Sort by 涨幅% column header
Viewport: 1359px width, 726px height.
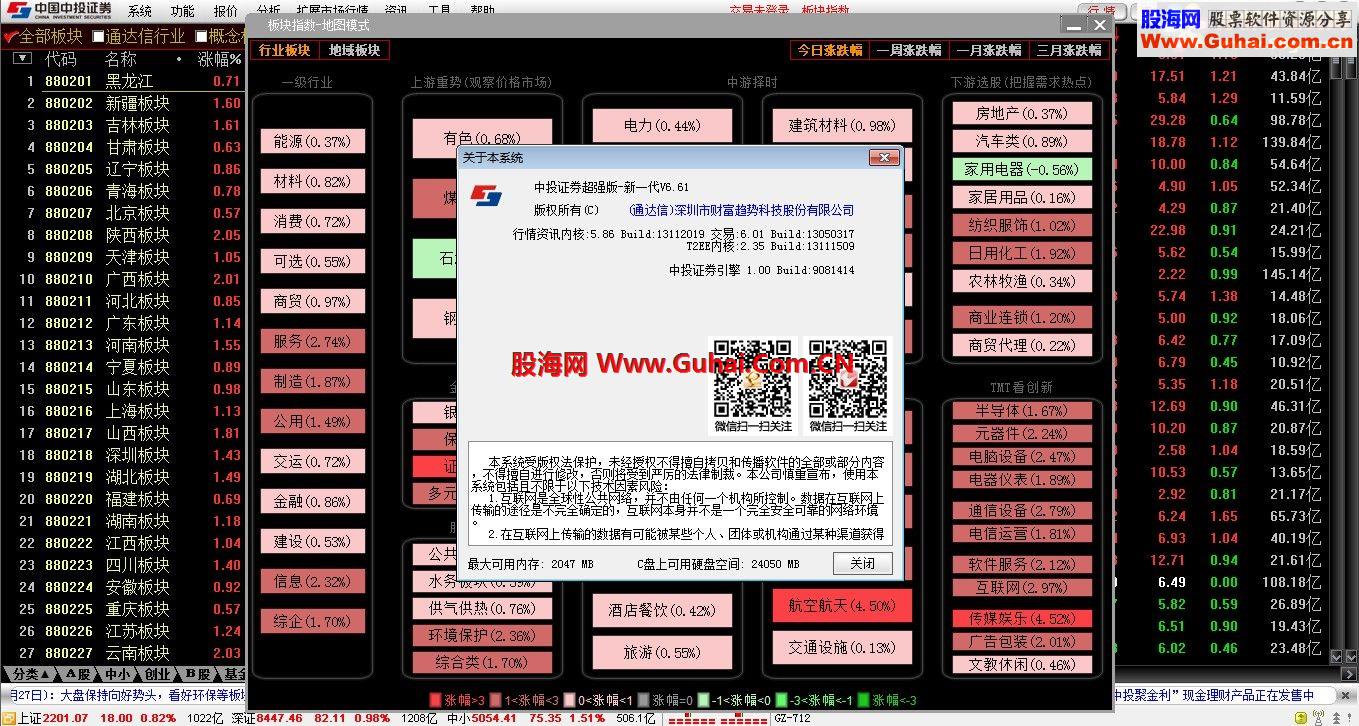(x=220, y=59)
